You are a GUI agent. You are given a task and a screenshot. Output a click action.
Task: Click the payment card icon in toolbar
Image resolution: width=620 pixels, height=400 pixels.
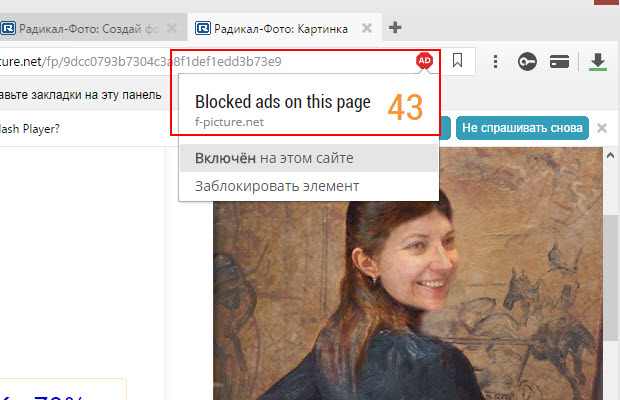[x=560, y=61]
